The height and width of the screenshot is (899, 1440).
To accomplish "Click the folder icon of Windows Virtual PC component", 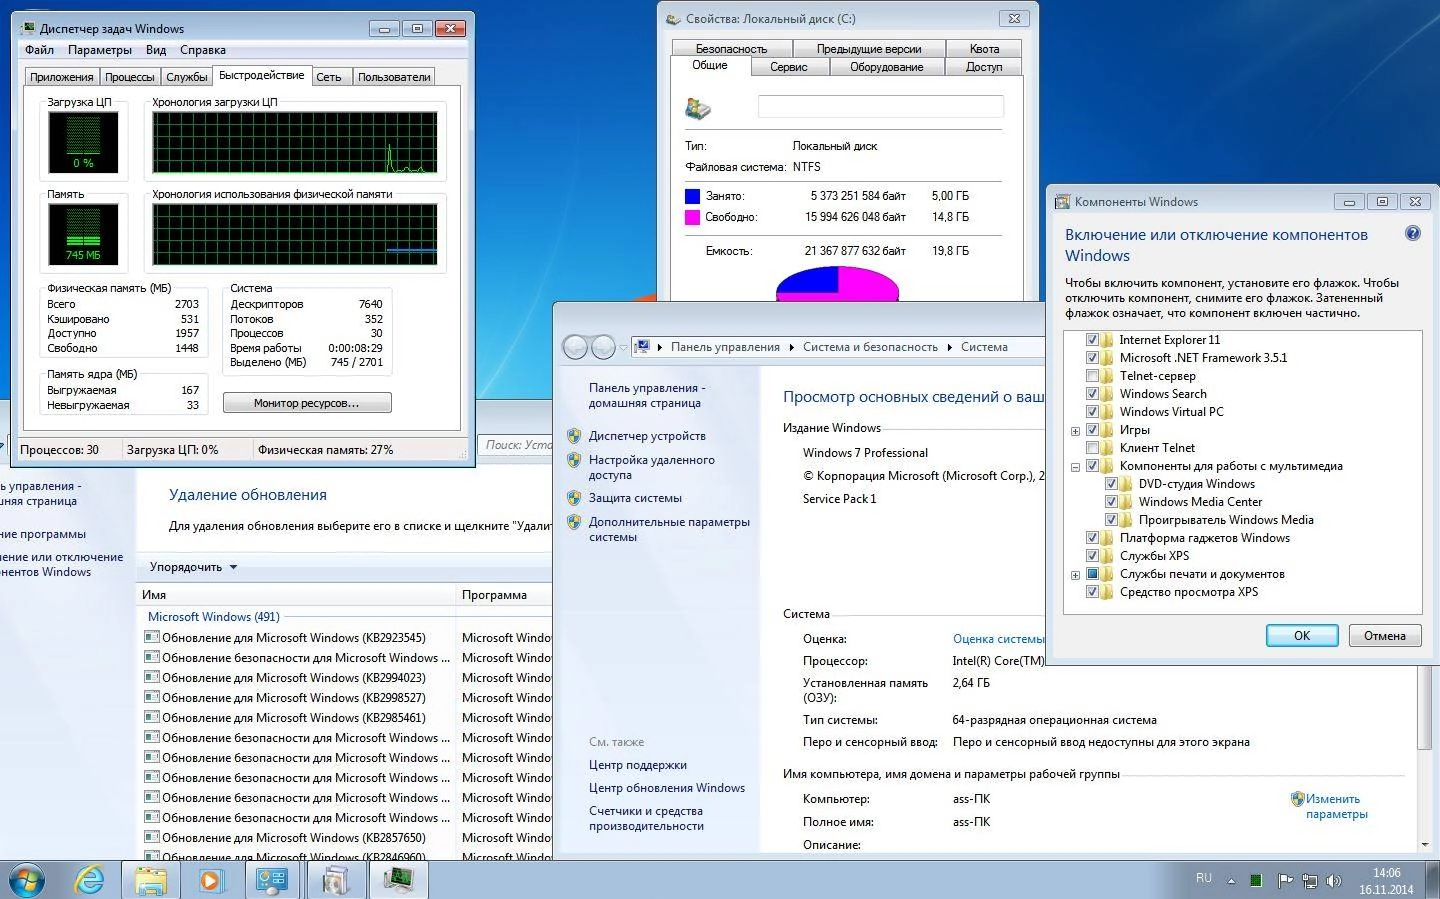I will (1107, 412).
